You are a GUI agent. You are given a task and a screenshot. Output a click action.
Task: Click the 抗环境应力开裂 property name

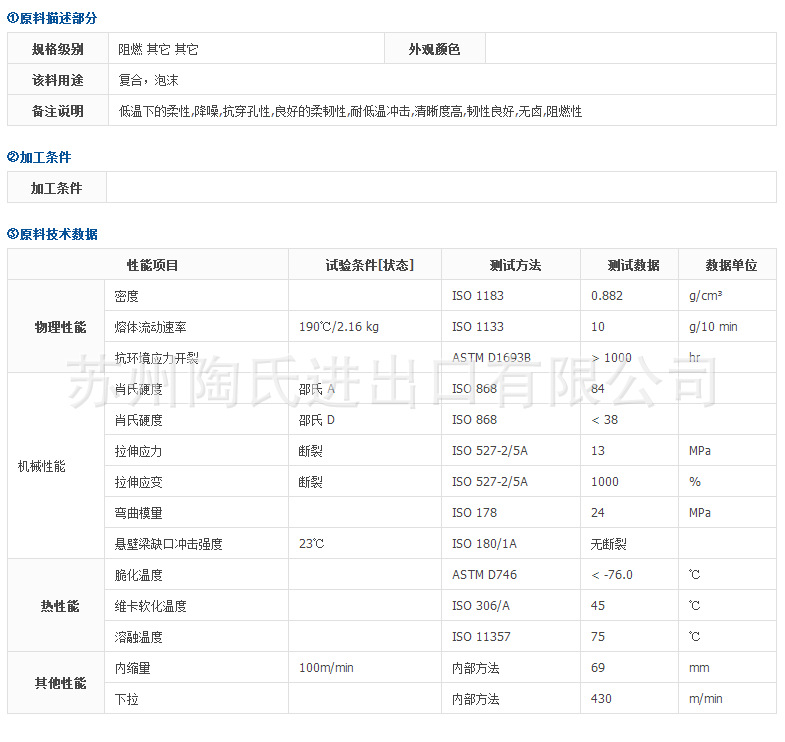(156, 358)
